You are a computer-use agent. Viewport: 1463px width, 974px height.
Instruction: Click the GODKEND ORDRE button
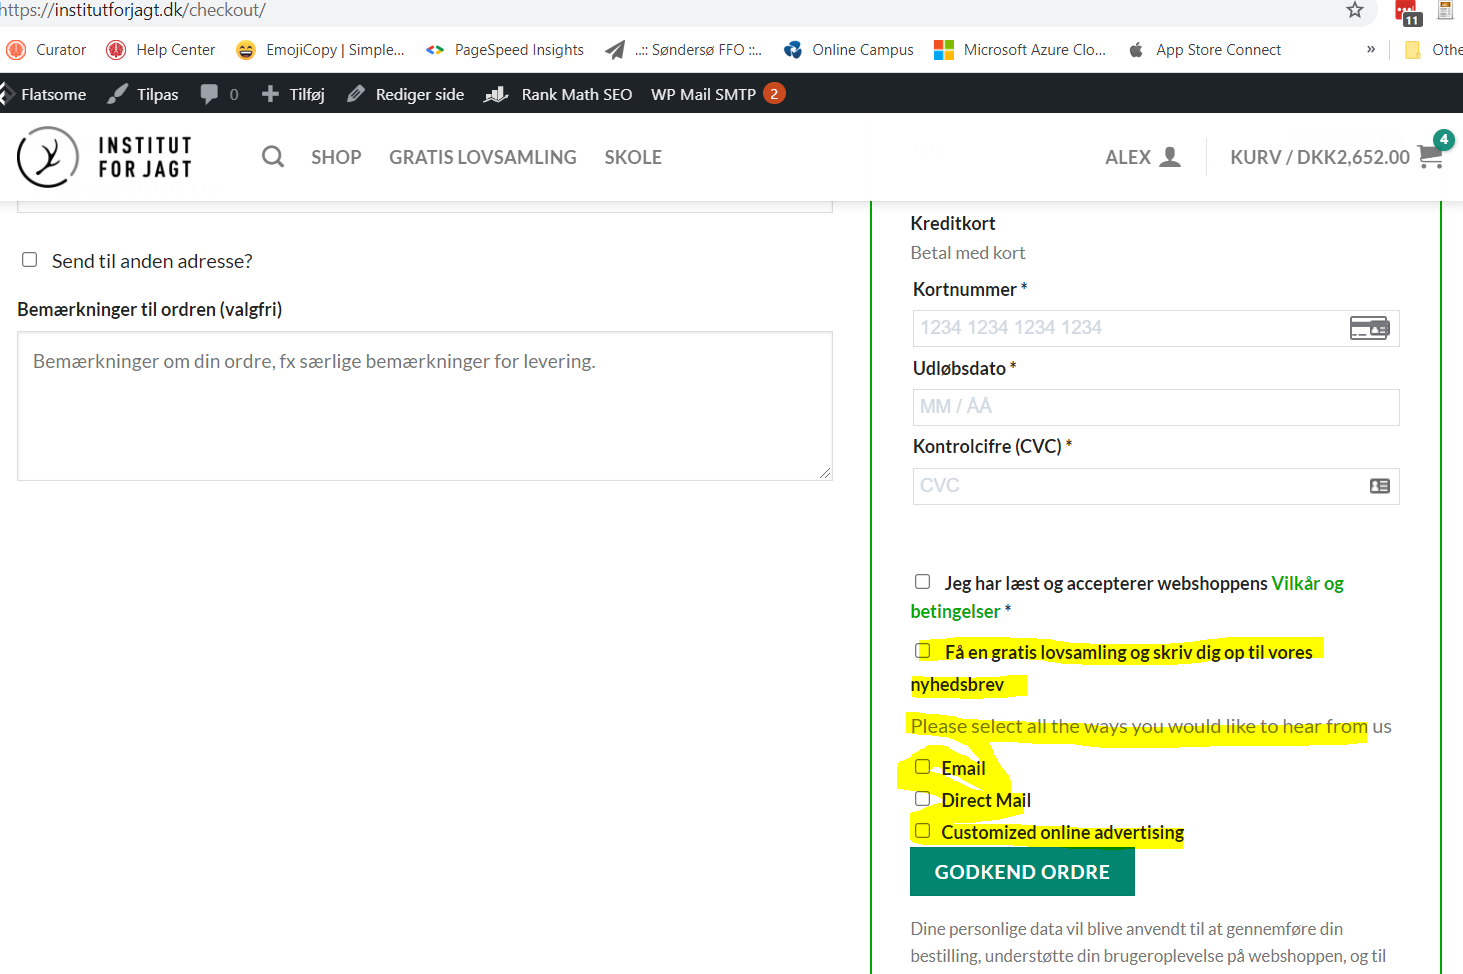(x=1021, y=871)
